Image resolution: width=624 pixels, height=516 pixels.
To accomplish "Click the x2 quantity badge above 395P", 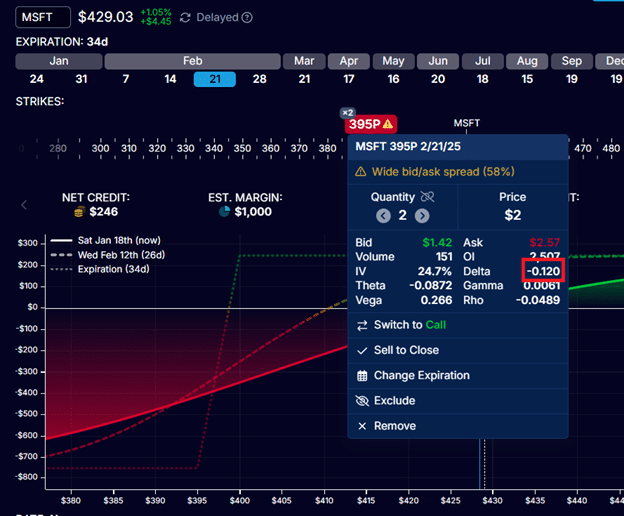I will pos(348,113).
